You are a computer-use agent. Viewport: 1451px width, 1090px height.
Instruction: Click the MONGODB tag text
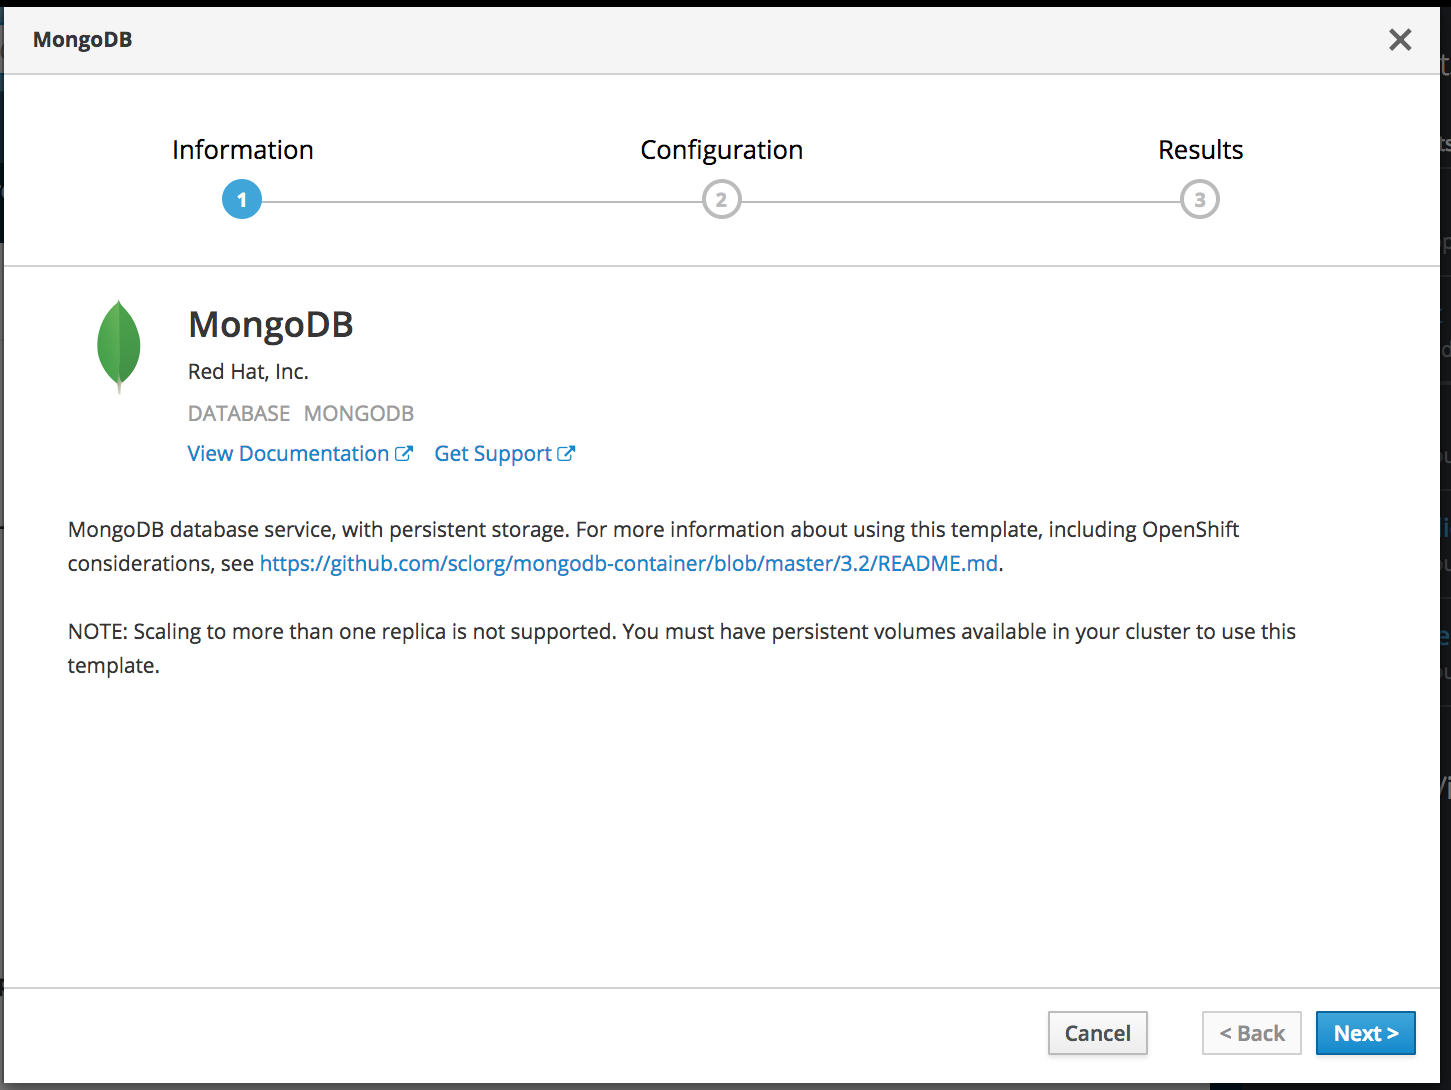359,414
